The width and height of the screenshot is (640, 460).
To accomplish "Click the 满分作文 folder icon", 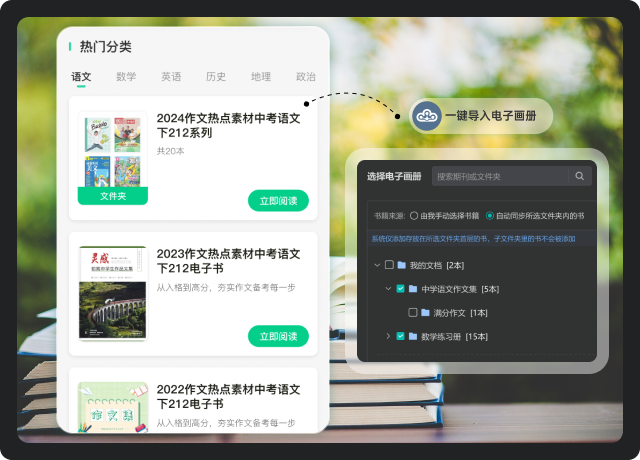I will [425, 313].
